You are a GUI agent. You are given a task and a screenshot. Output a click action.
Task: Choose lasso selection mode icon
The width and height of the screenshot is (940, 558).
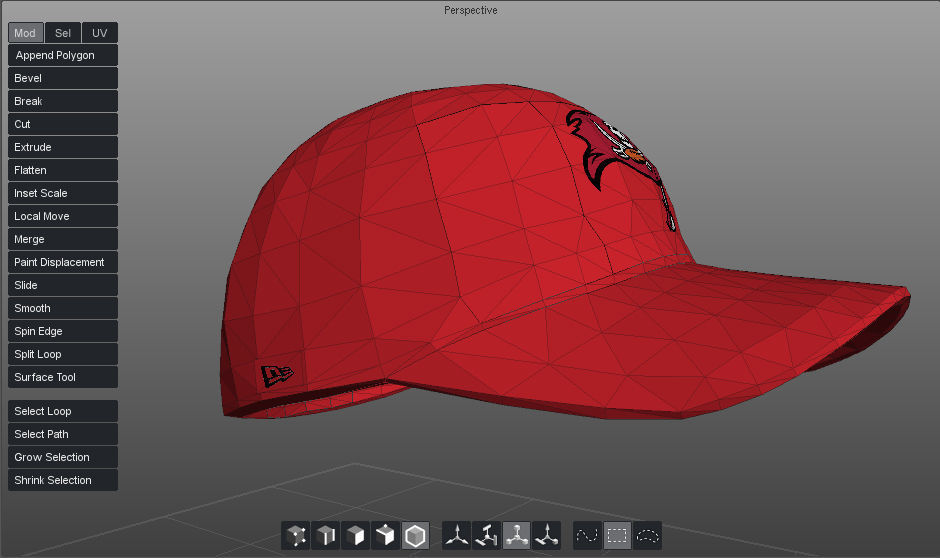(647, 536)
